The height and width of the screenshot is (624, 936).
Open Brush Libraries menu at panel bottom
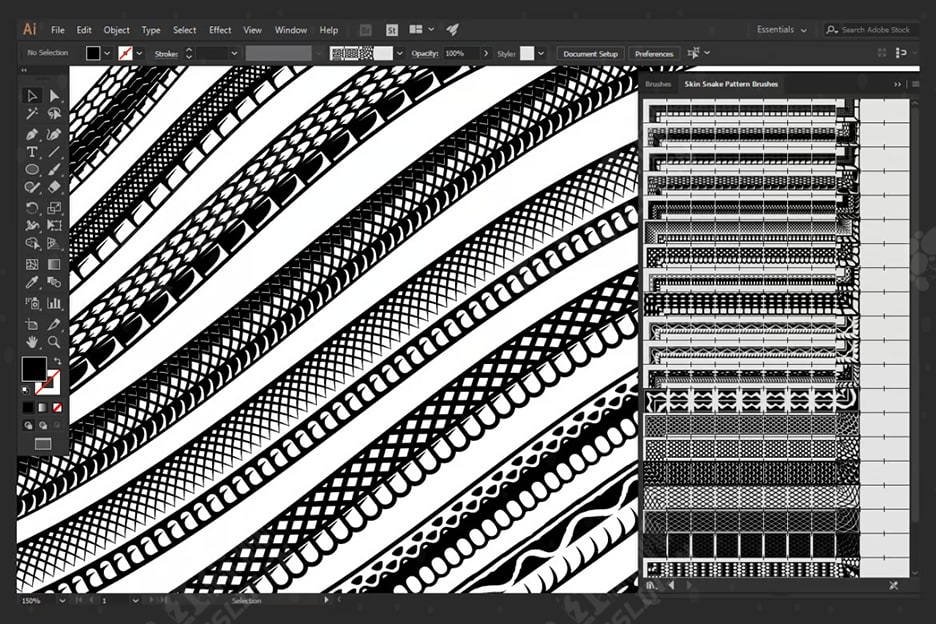click(x=651, y=586)
